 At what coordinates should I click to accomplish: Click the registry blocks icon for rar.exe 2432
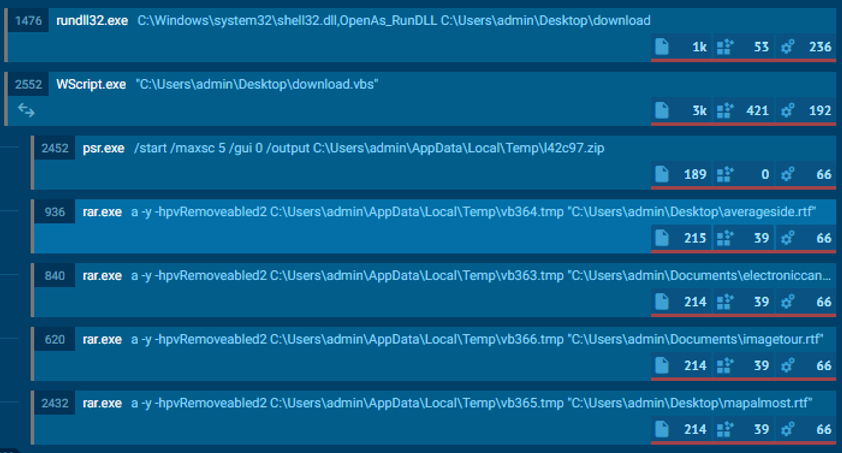tap(725, 429)
